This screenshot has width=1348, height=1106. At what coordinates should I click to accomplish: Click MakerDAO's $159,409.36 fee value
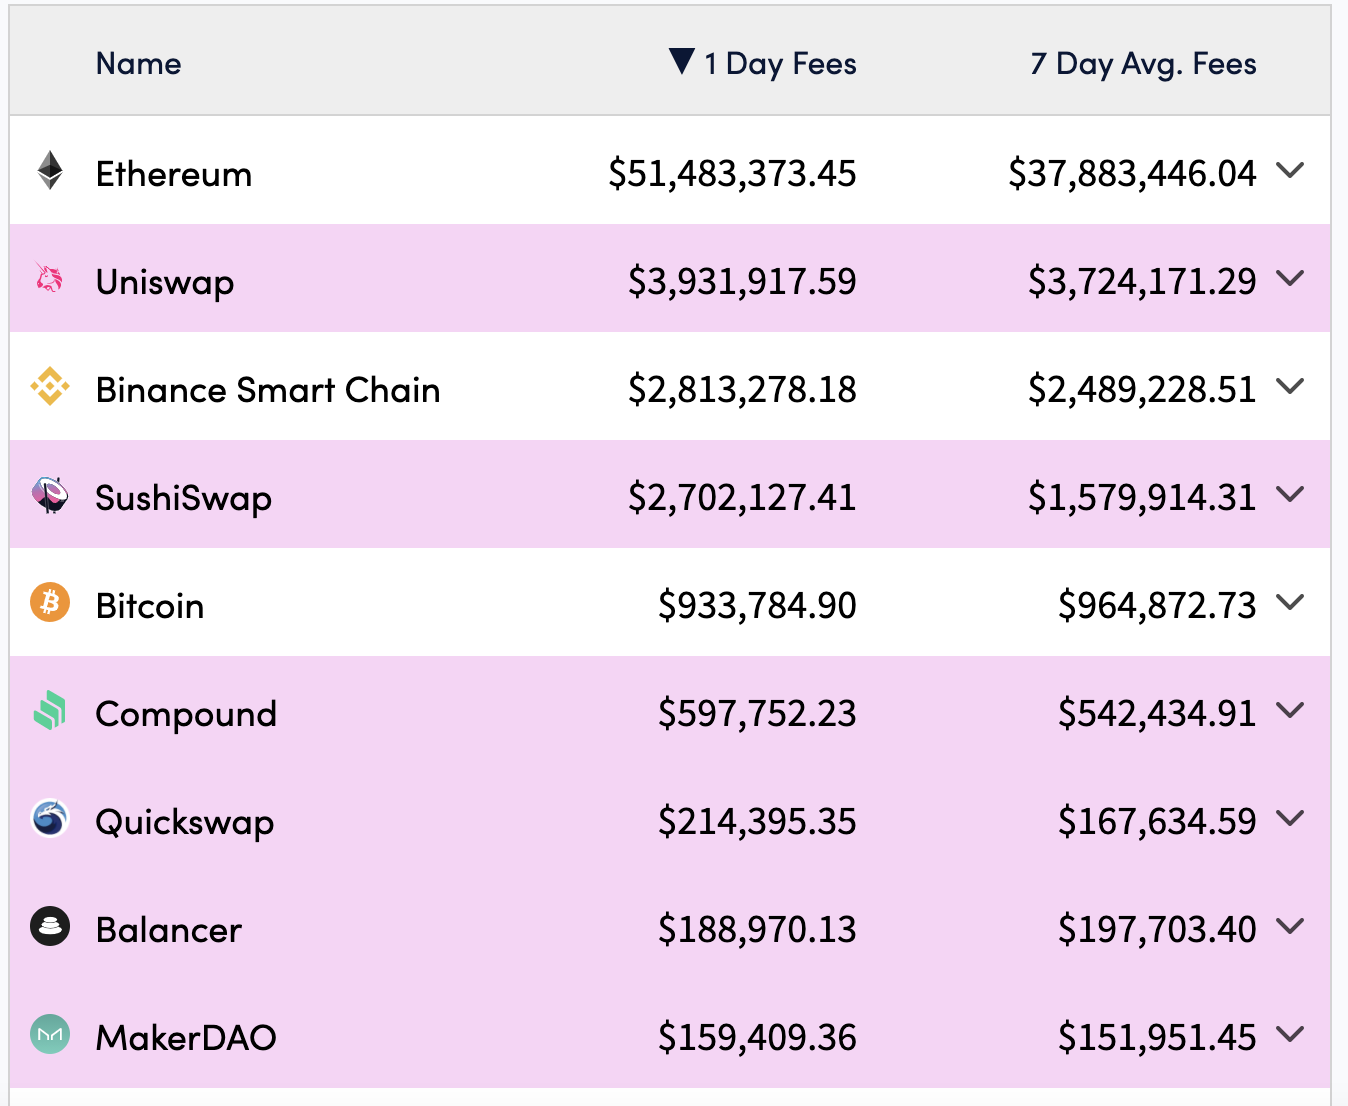758,1038
